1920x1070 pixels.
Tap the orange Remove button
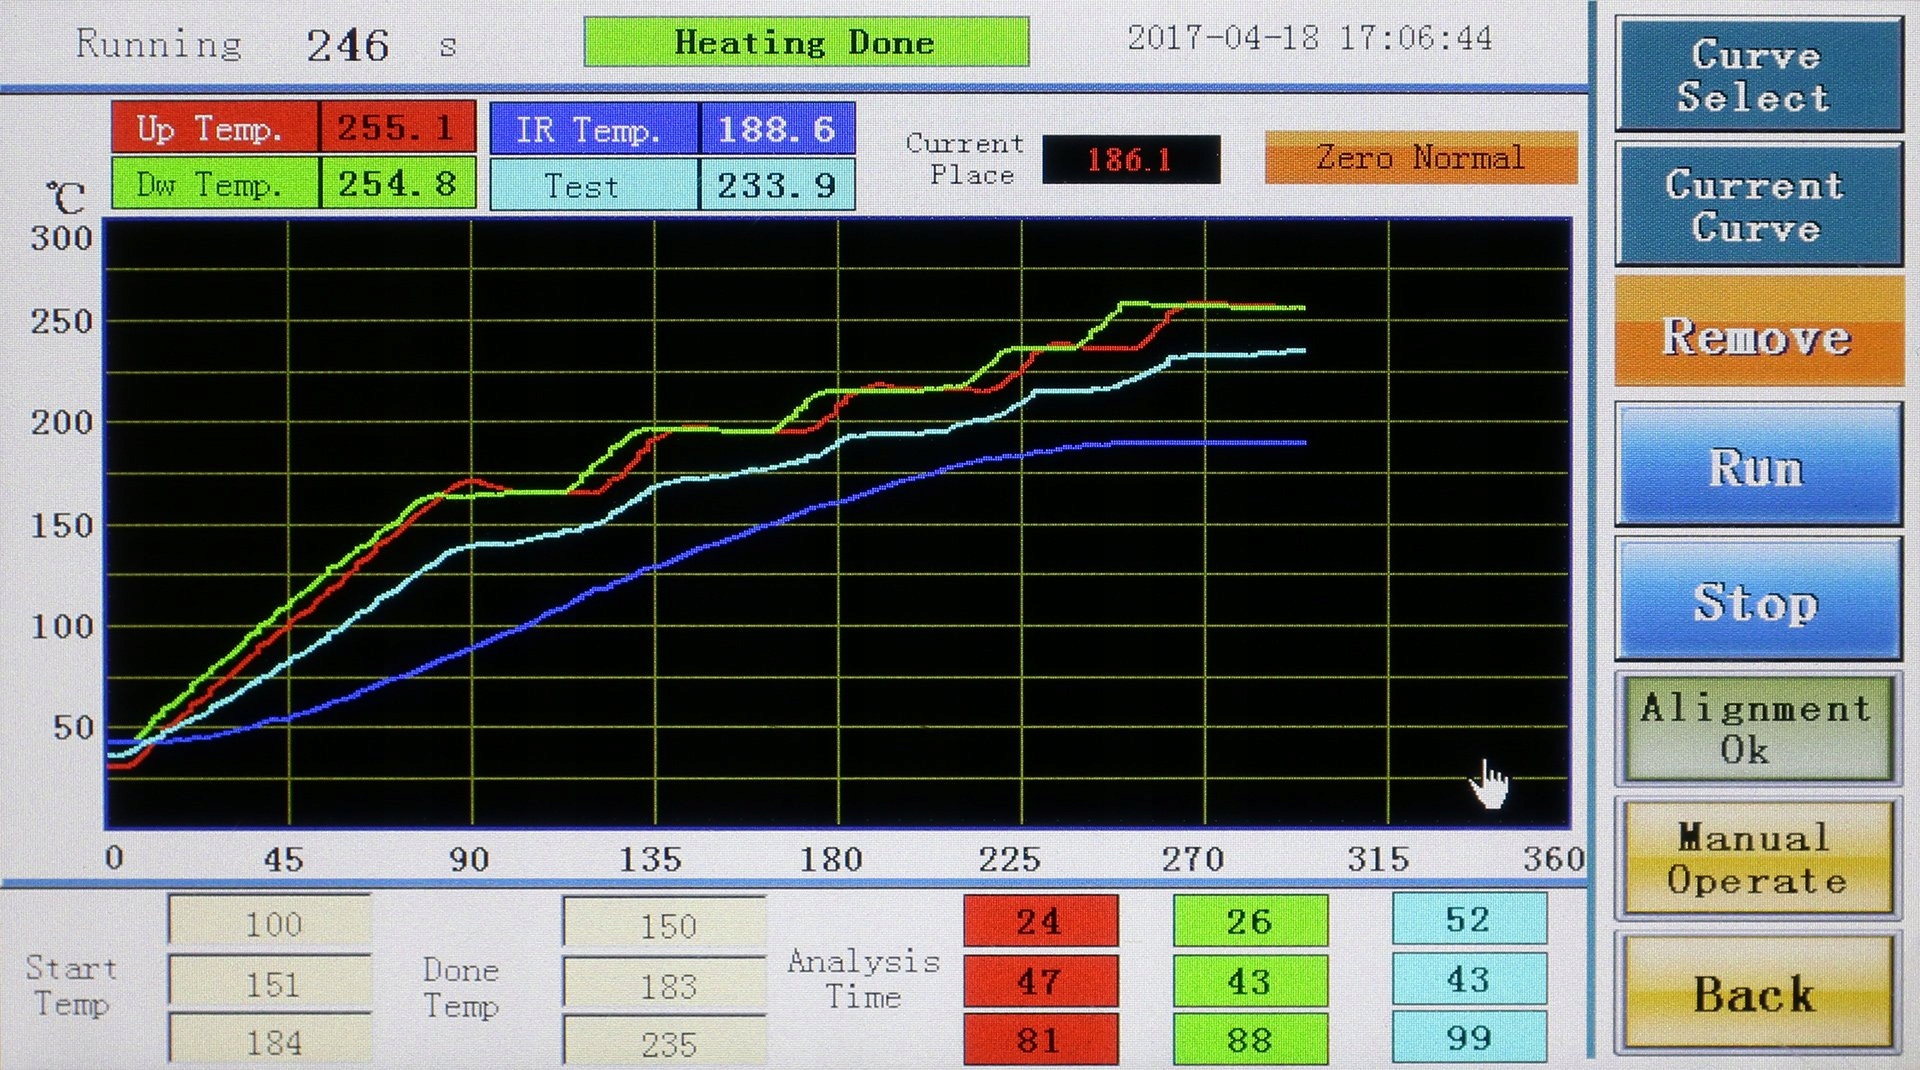point(1758,333)
